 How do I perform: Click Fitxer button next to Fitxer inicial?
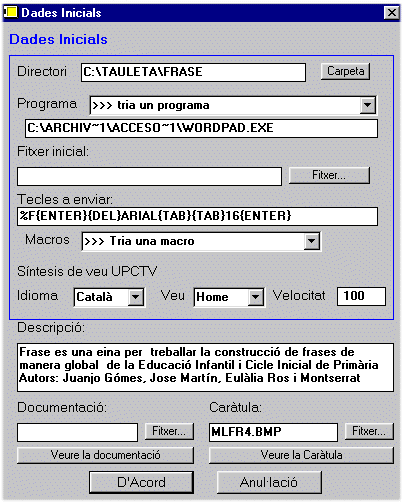pos(329,175)
